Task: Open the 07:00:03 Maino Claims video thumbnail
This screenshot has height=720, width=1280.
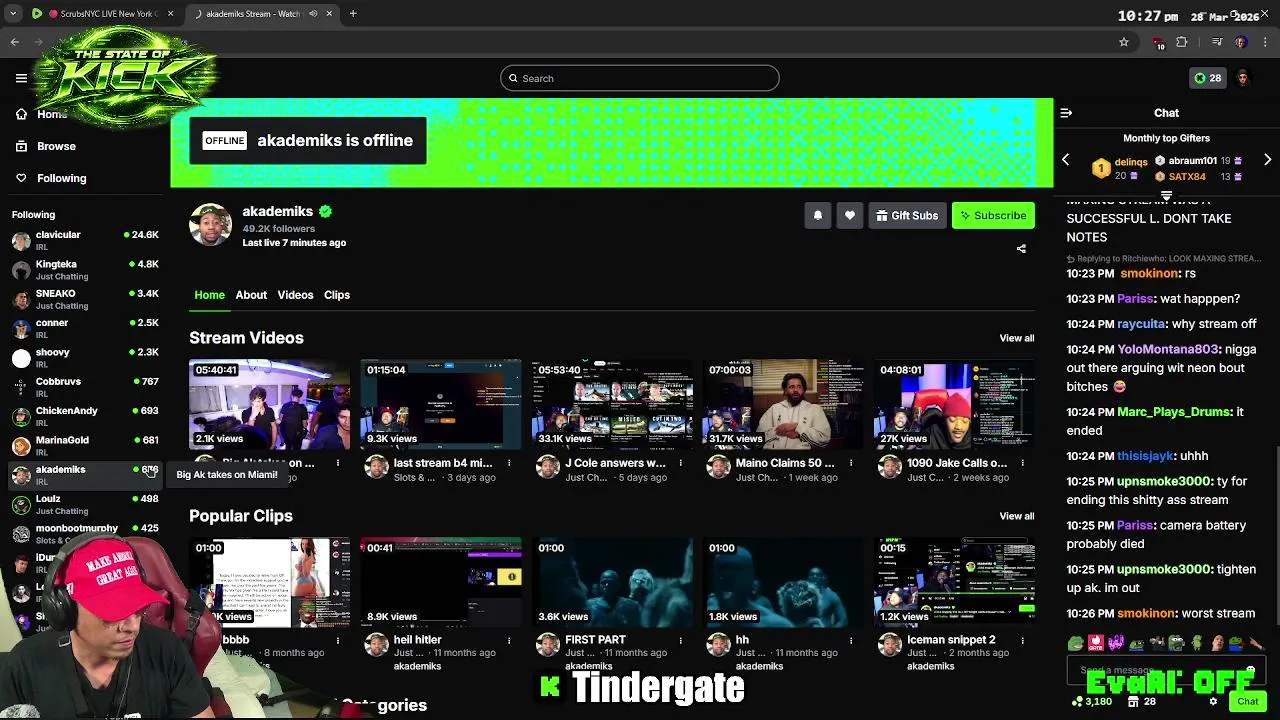Action: (x=784, y=404)
